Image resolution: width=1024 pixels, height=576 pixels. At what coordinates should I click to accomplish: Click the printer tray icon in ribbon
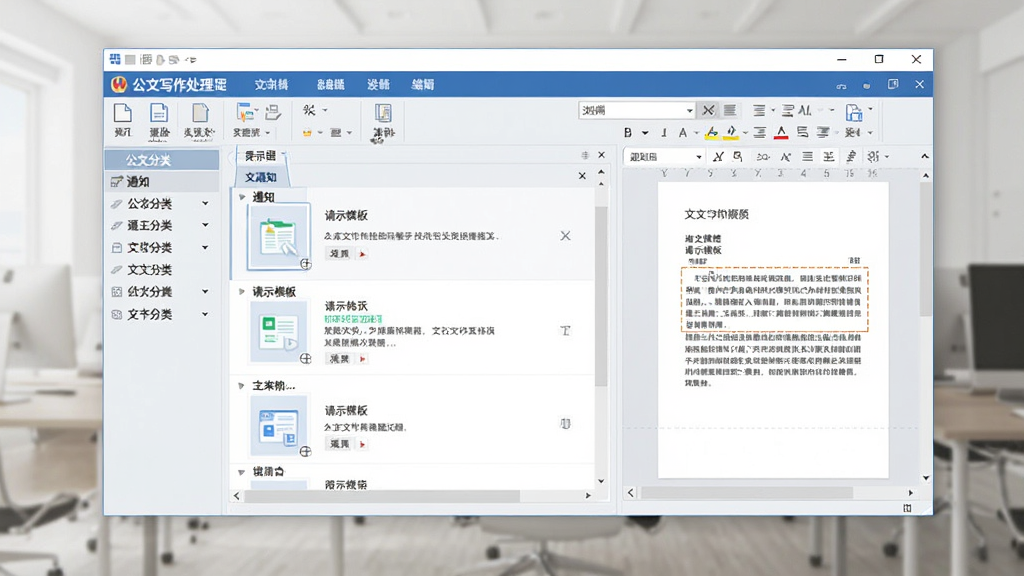(273, 112)
